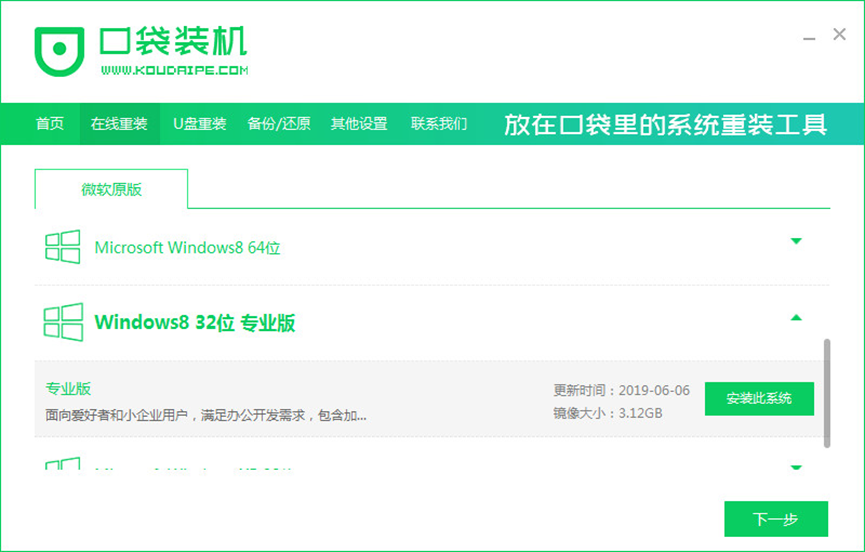Select the Windows8 32位 专业版 title

point(195,323)
